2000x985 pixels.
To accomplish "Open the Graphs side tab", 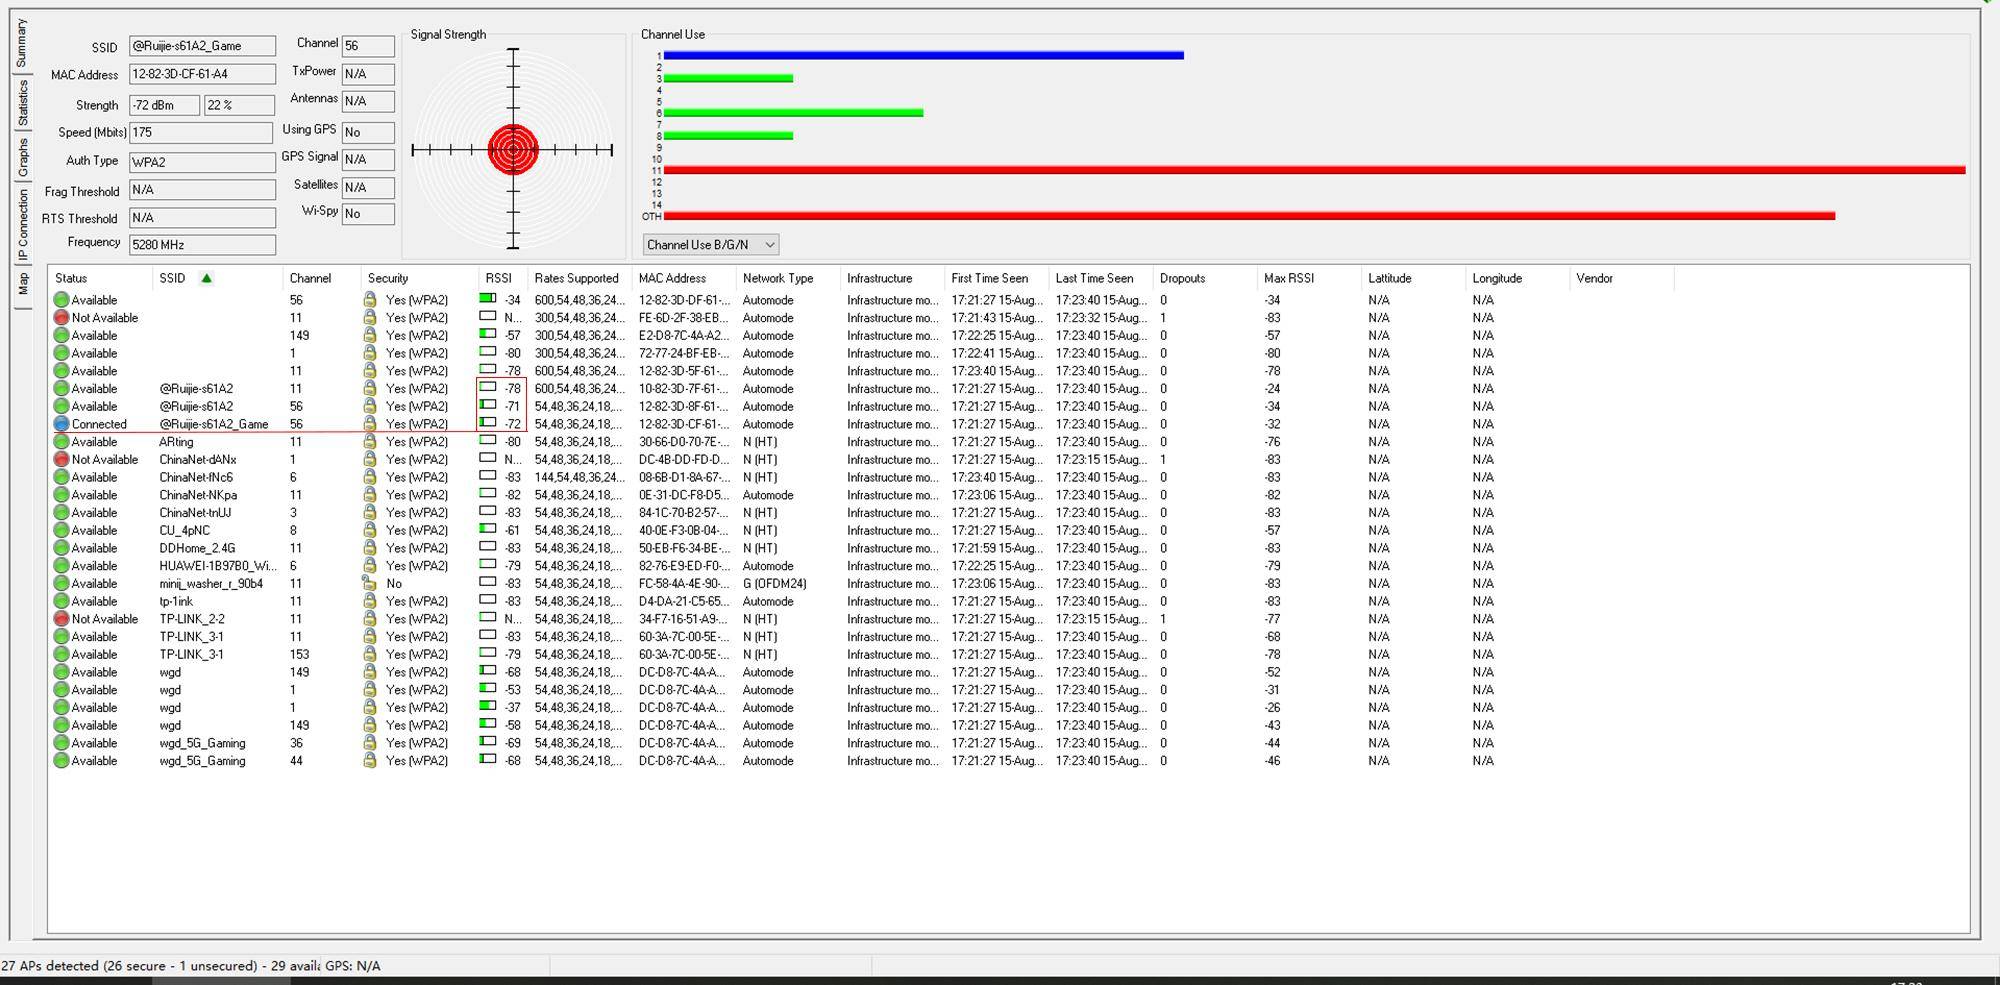I will pyautogui.click(x=23, y=158).
